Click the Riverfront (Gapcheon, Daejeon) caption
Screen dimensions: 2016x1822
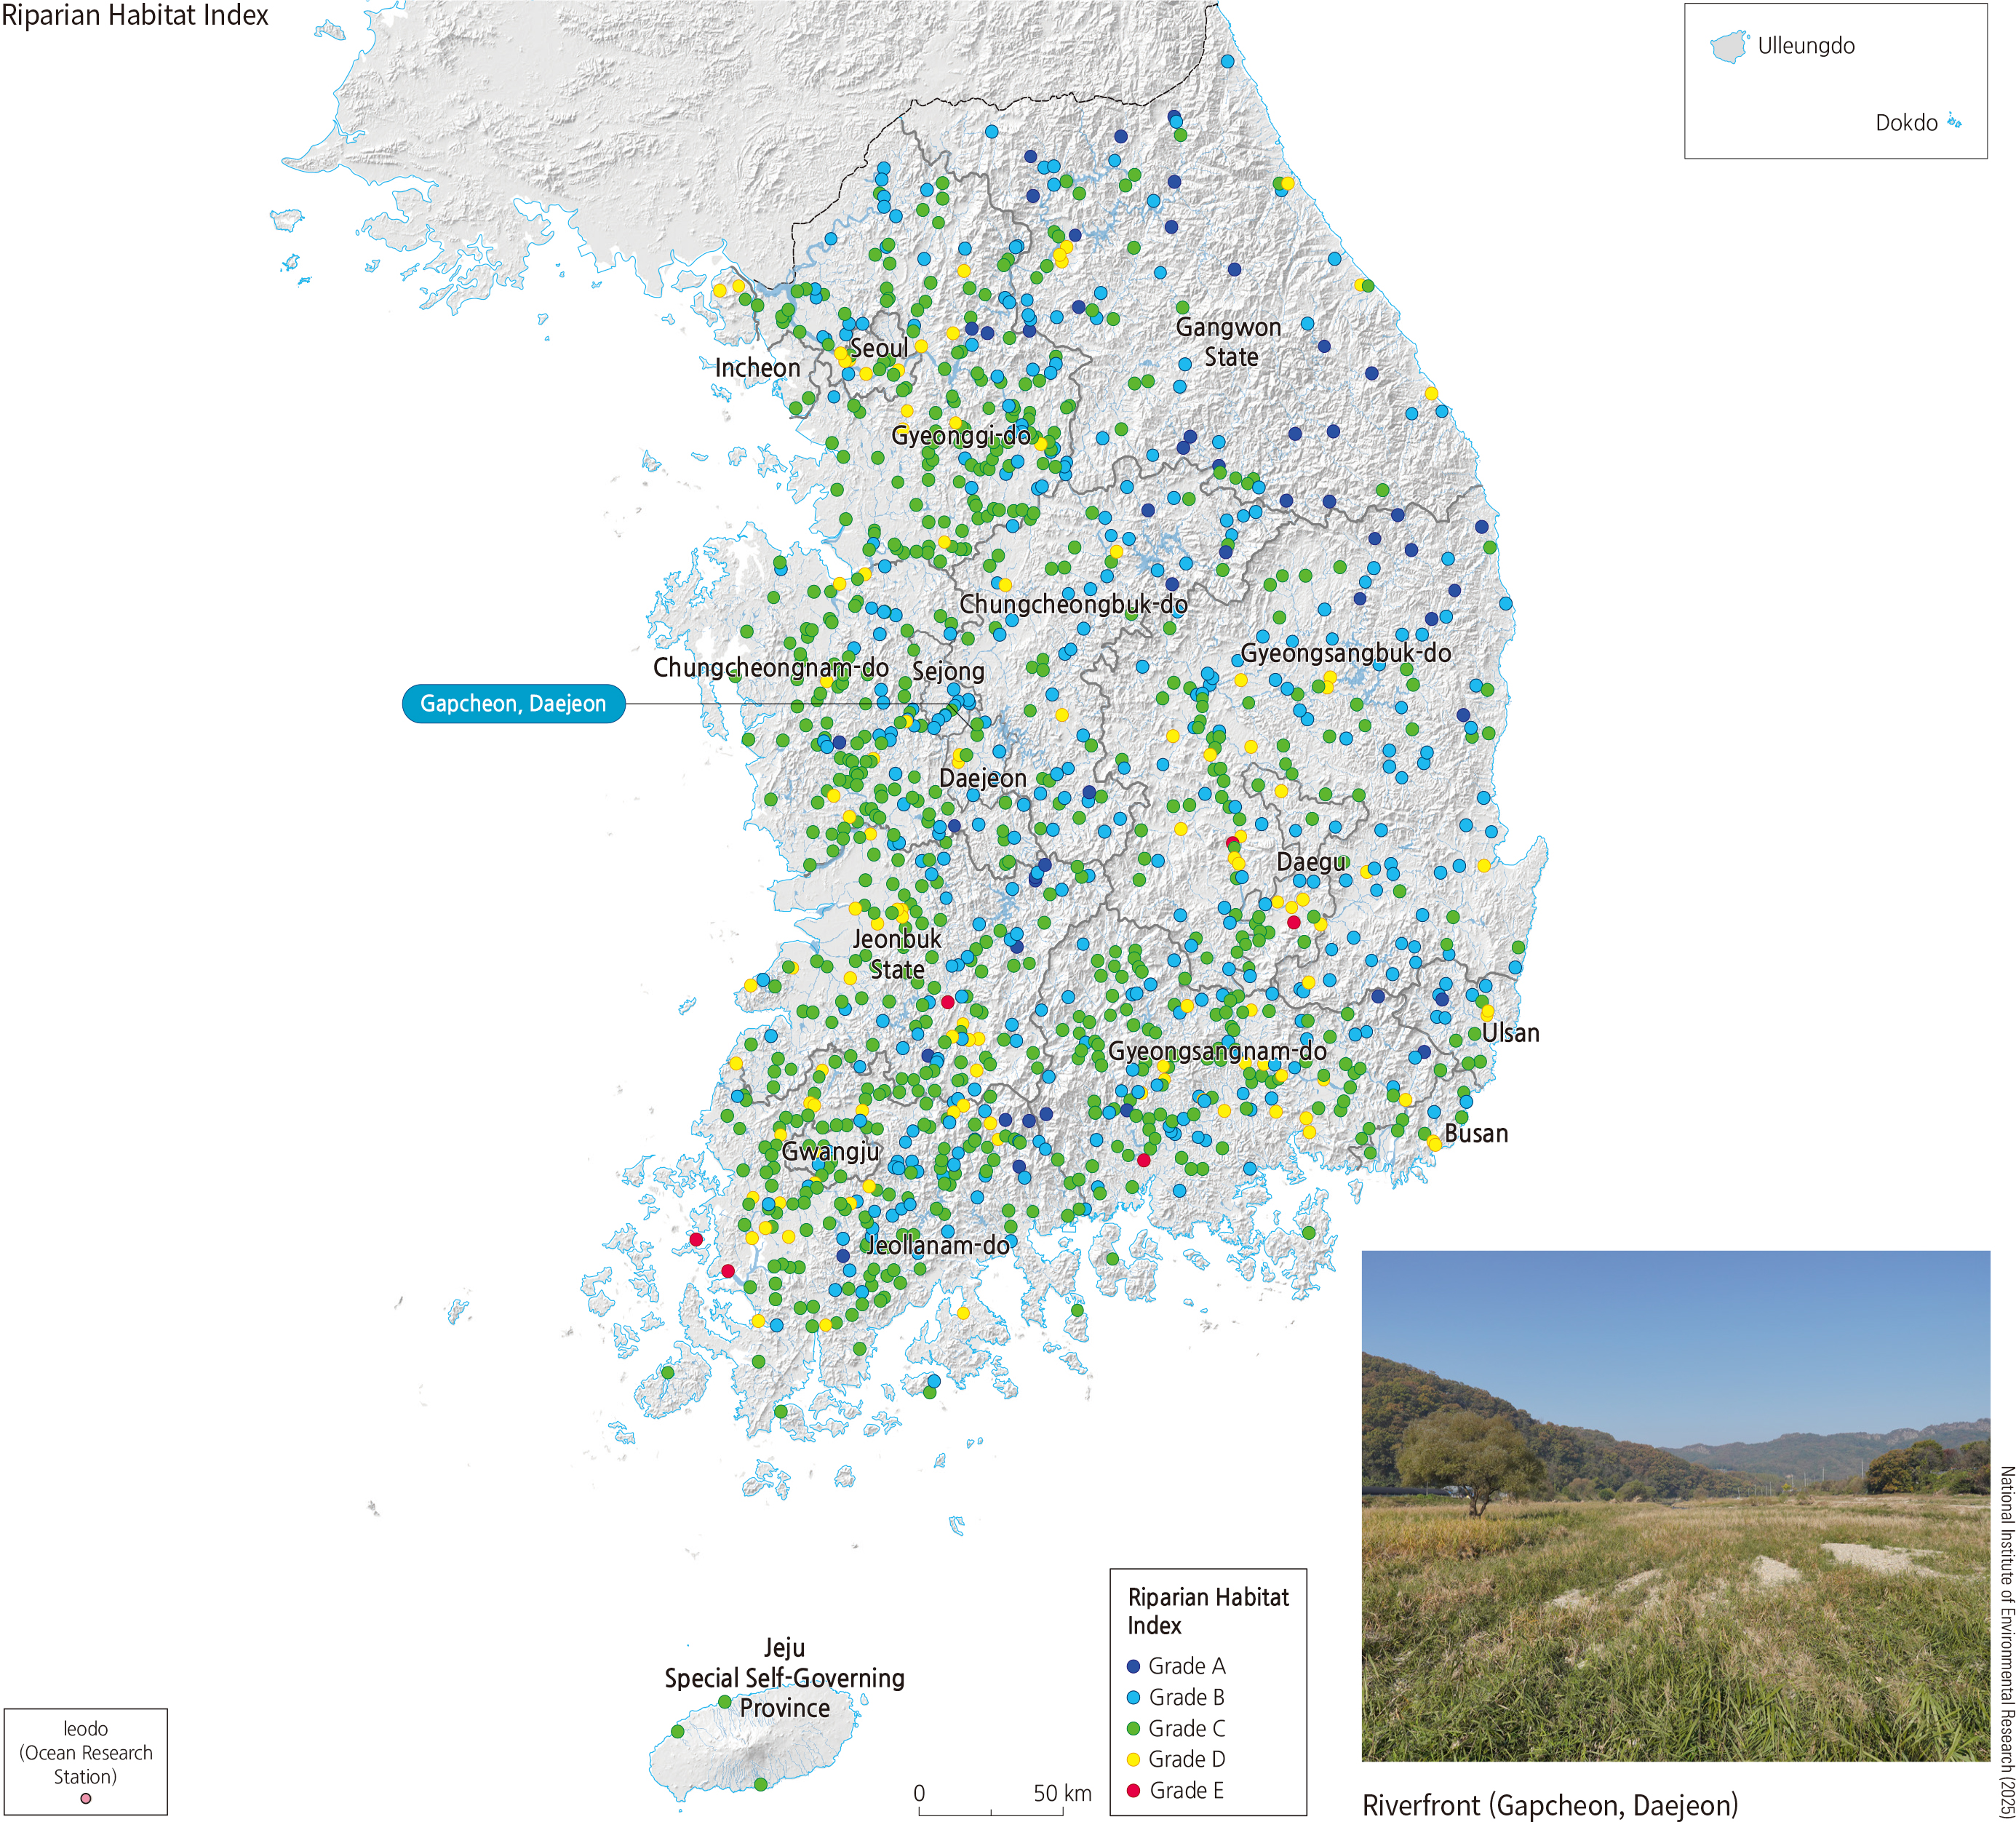pyautogui.click(x=1550, y=1805)
